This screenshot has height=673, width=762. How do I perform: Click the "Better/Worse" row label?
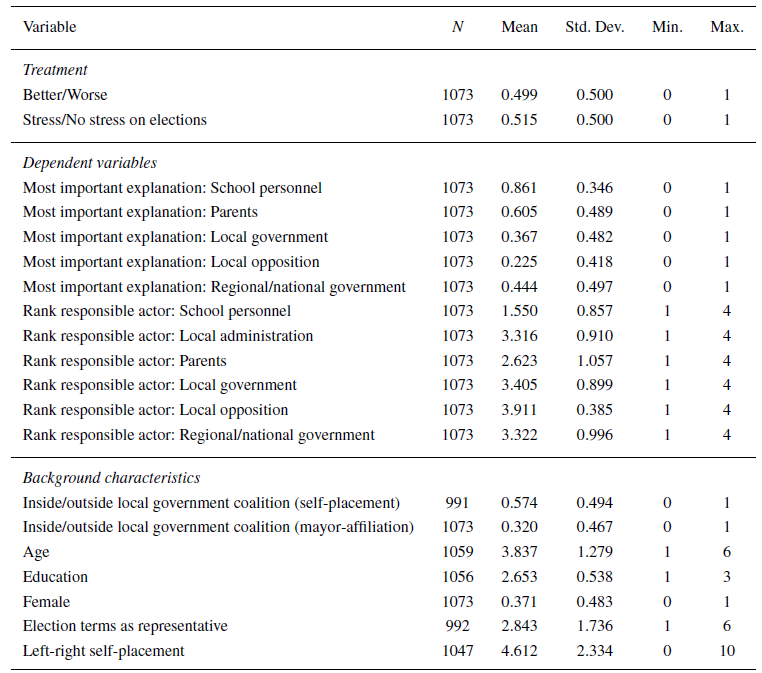[x=65, y=95]
